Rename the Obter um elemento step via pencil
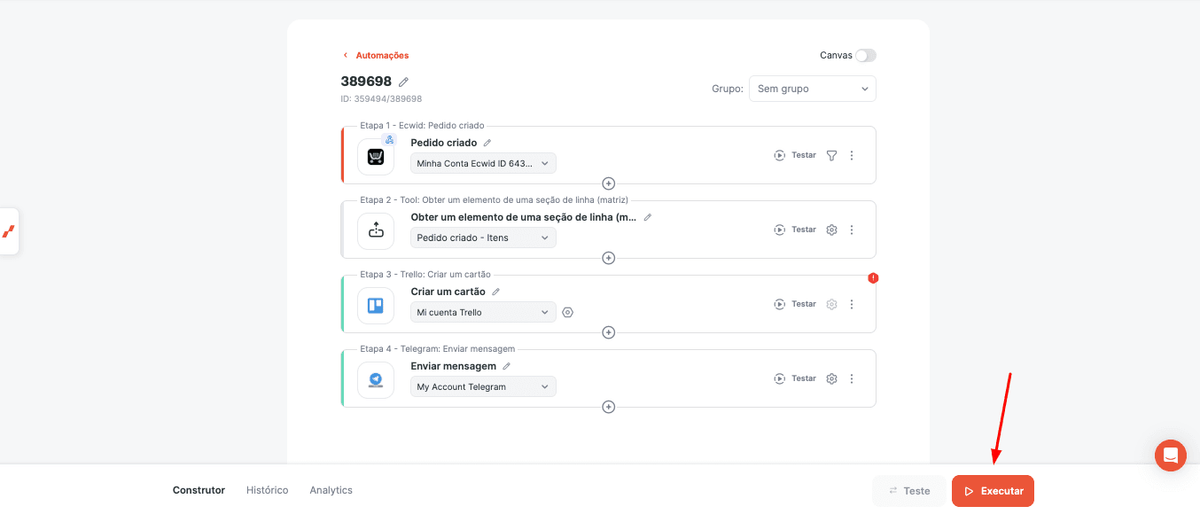The height and width of the screenshot is (514, 1200). (647, 217)
